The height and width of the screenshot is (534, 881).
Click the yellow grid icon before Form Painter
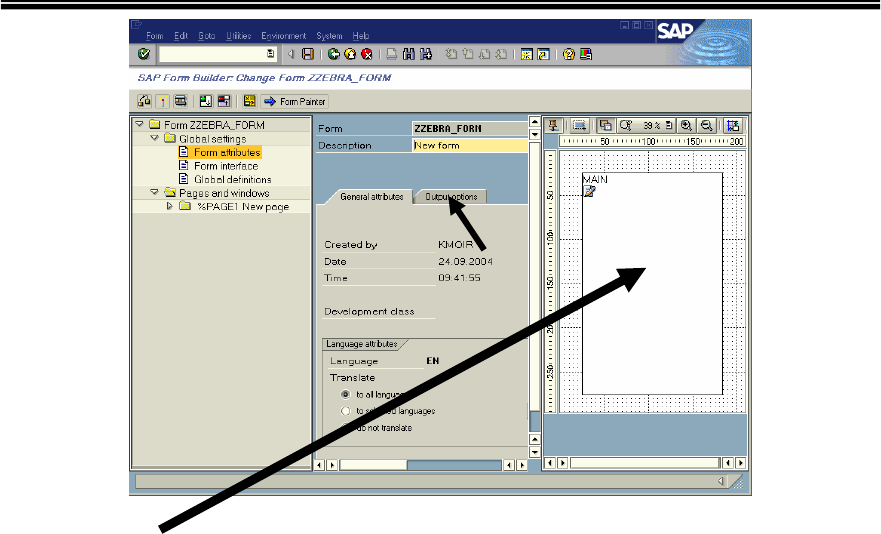(x=249, y=101)
